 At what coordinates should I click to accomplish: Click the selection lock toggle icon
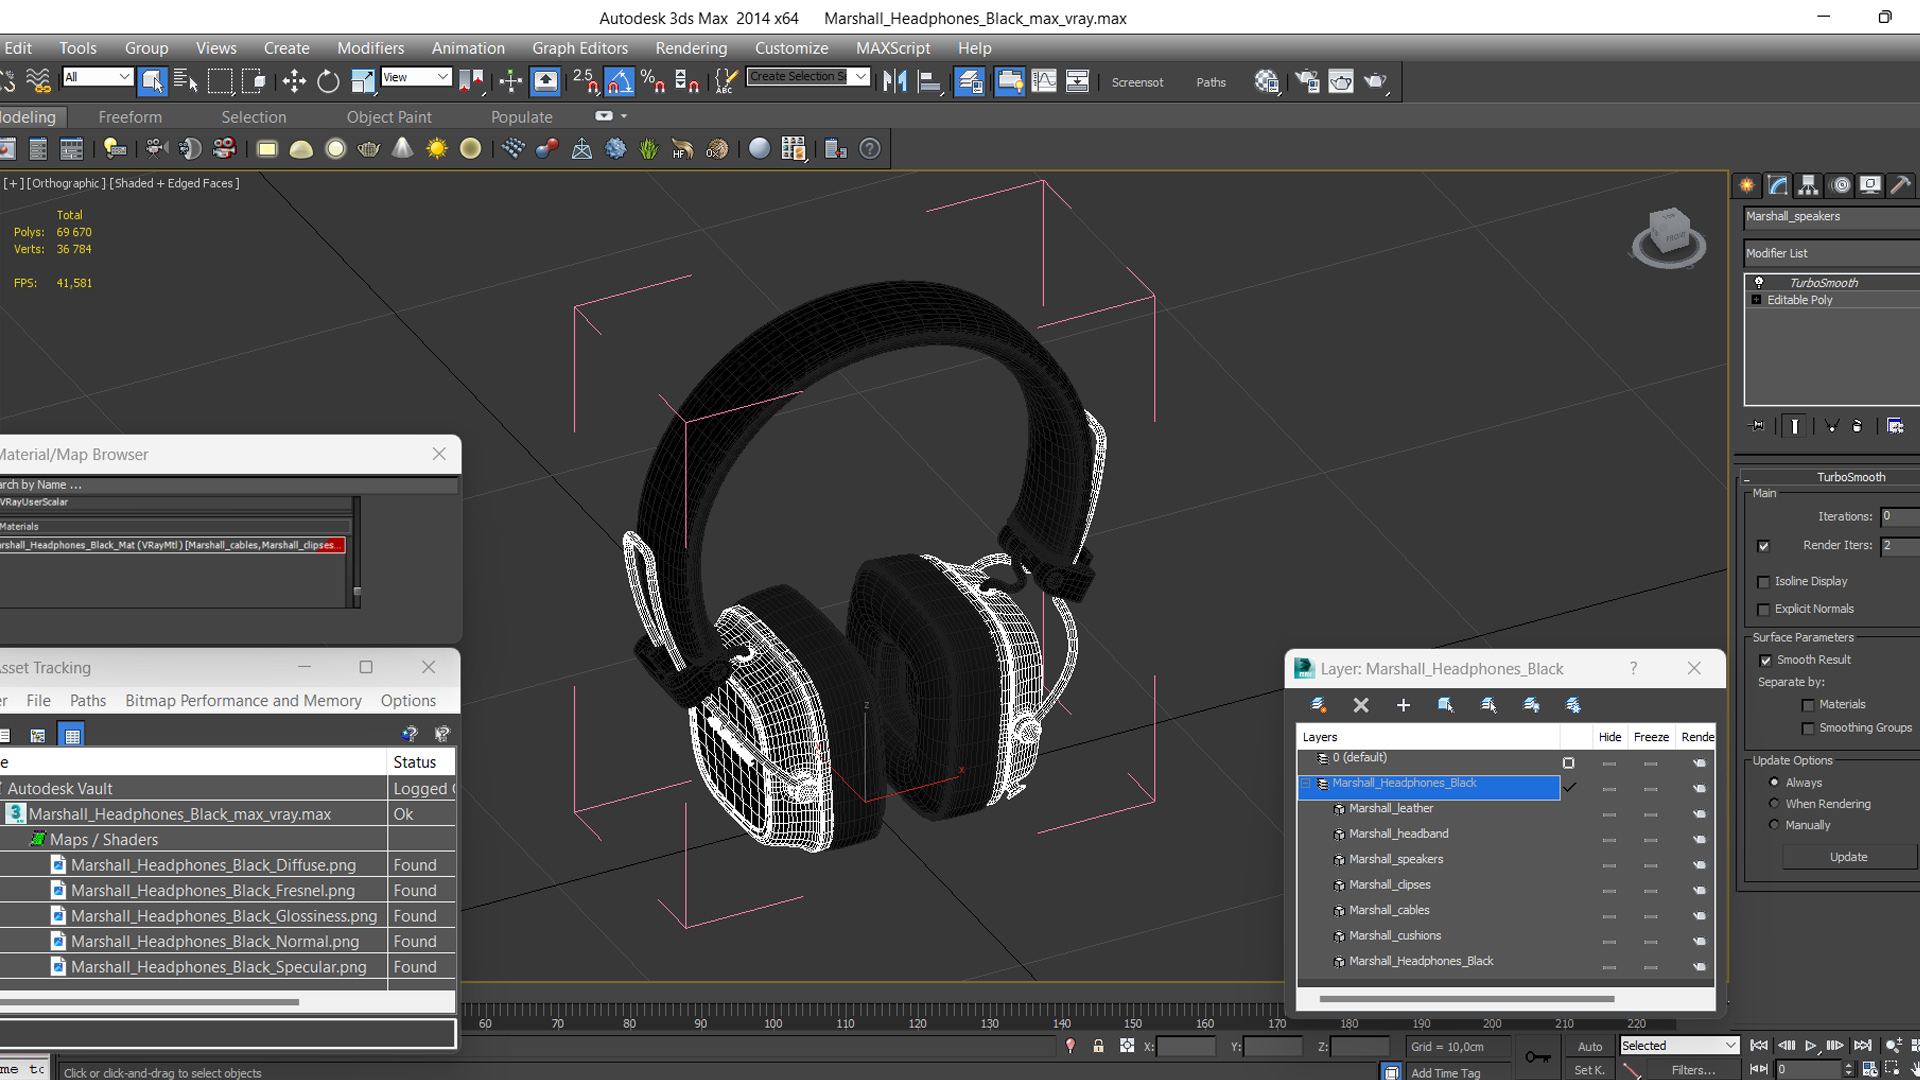click(1099, 1046)
